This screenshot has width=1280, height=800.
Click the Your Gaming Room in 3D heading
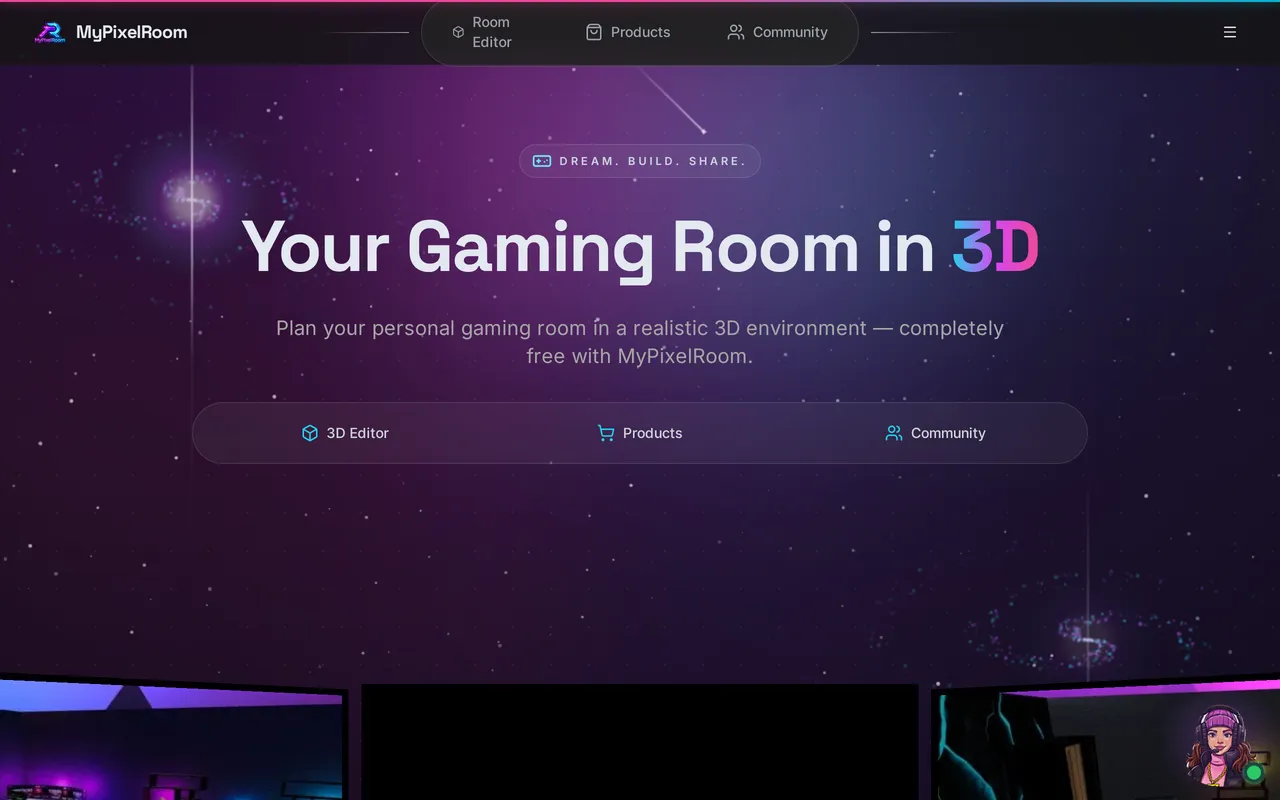(640, 247)
